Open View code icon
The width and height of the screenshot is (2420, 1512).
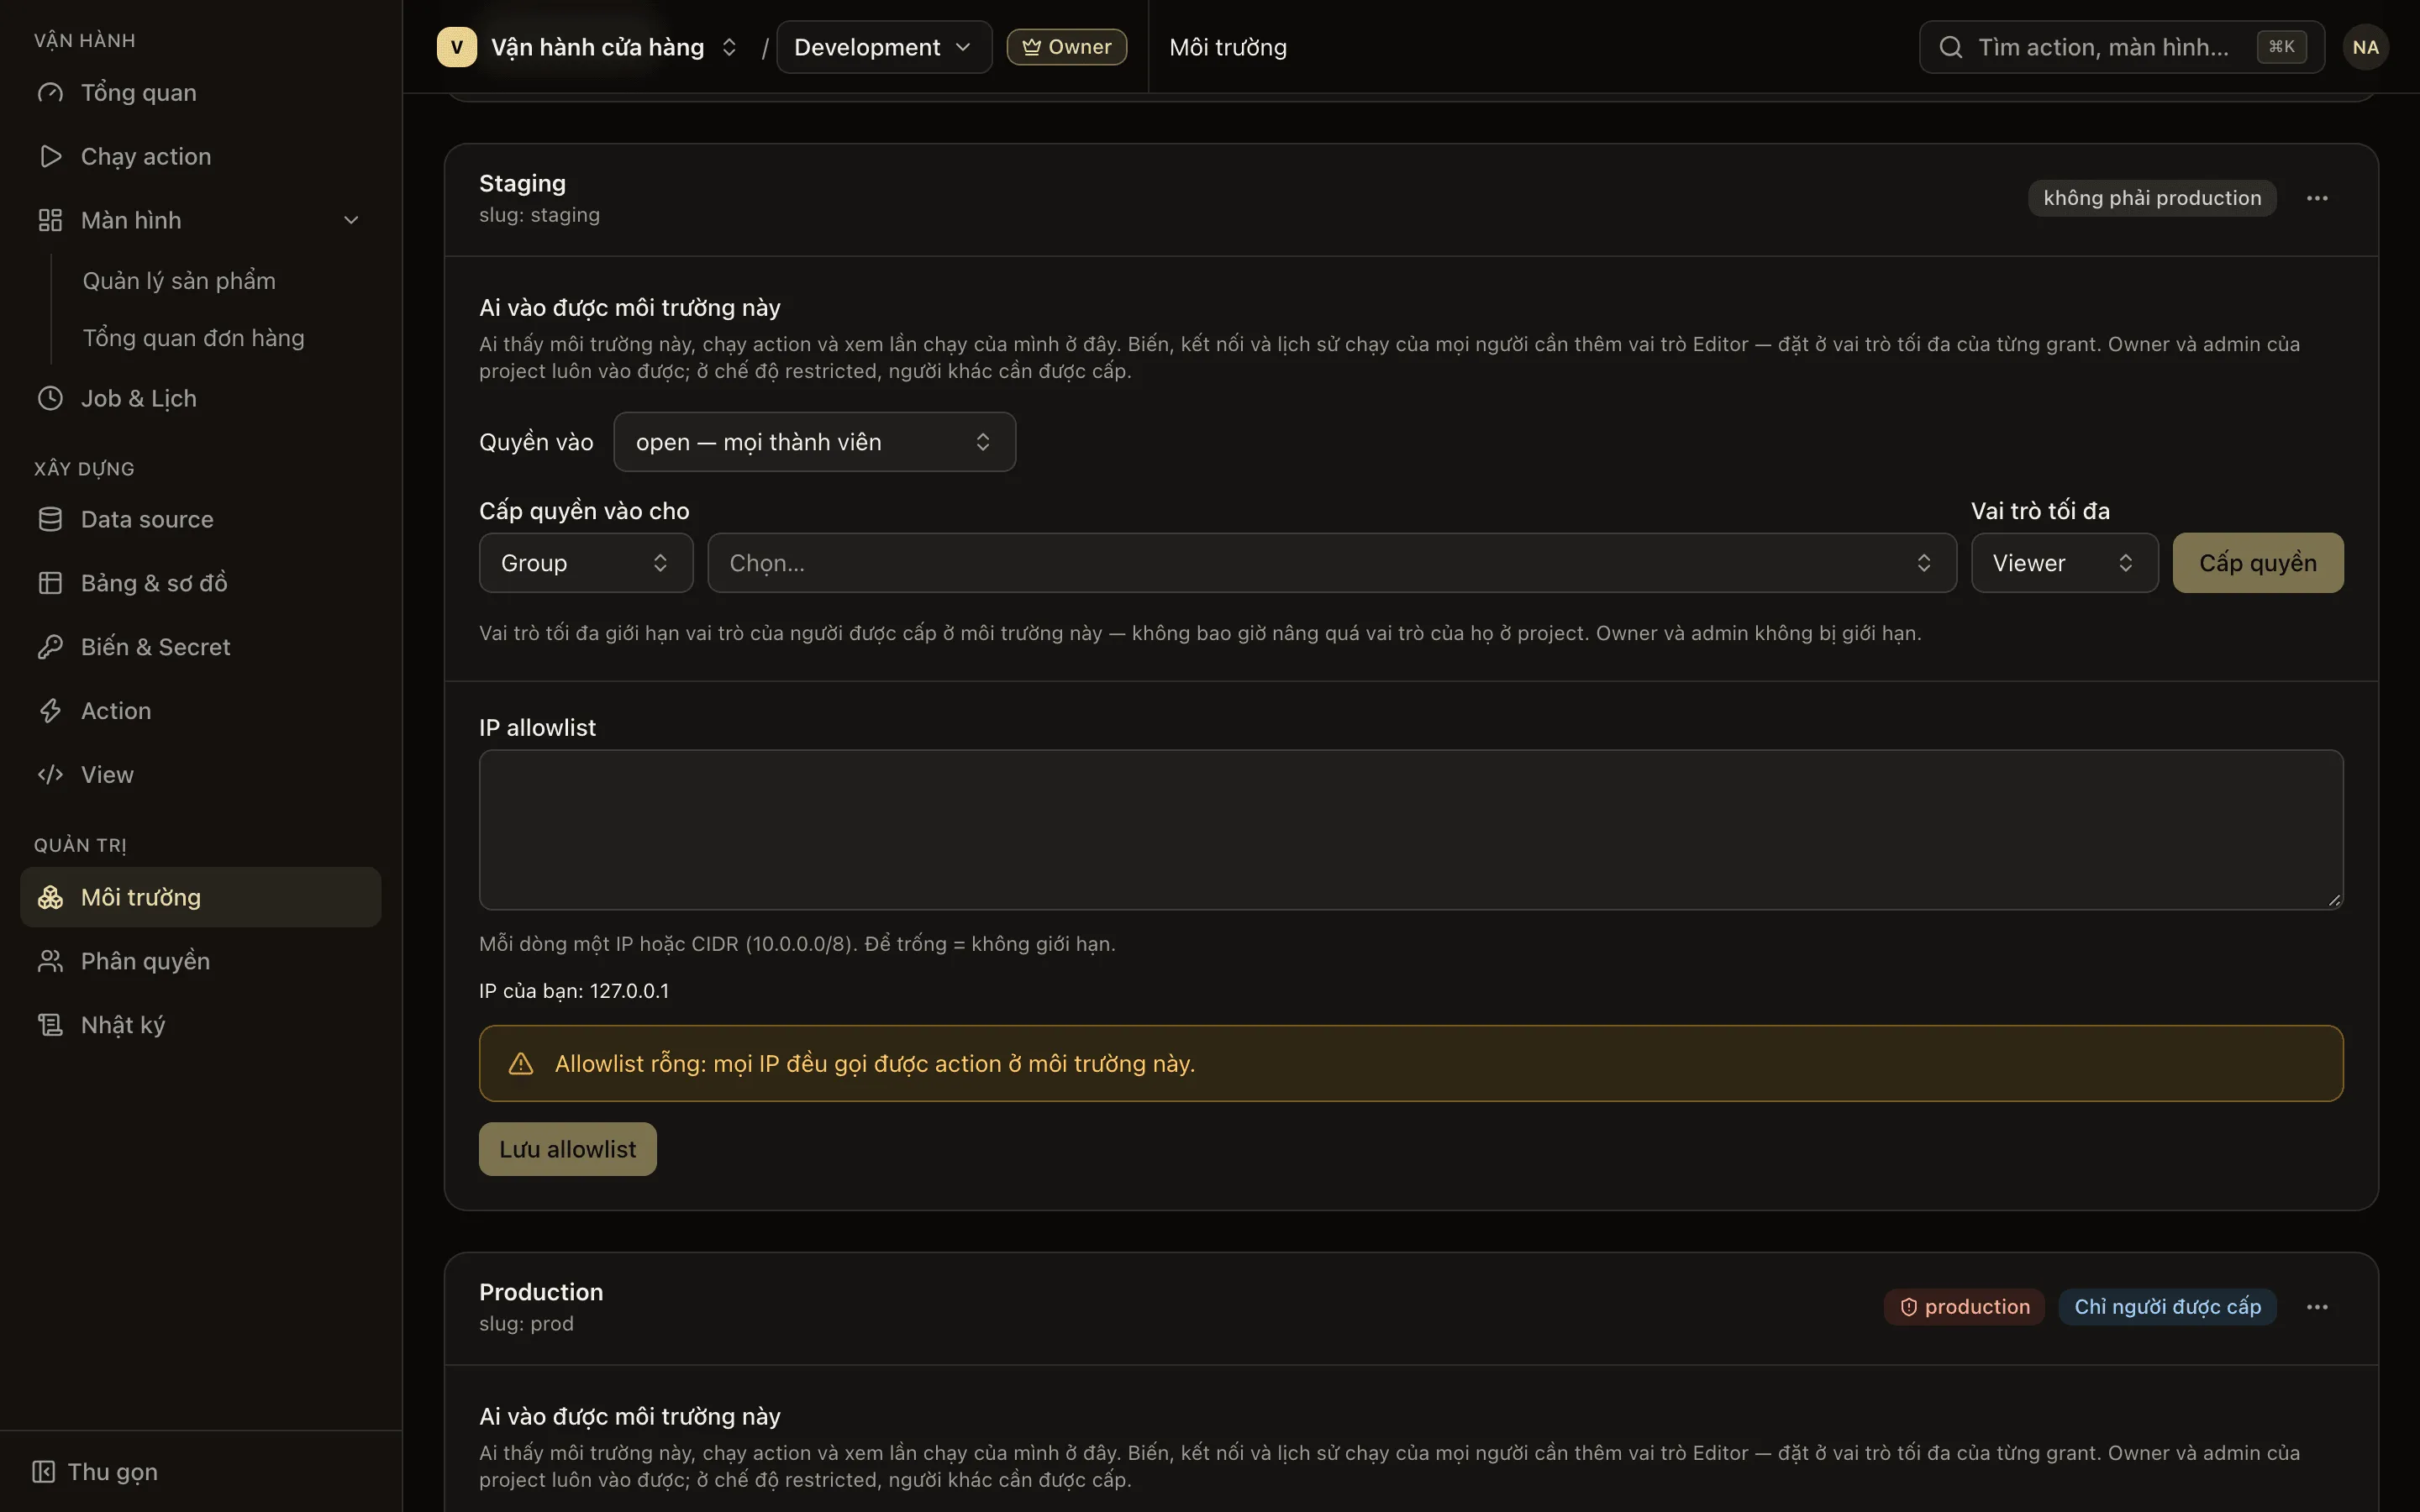tap(50, 775)
